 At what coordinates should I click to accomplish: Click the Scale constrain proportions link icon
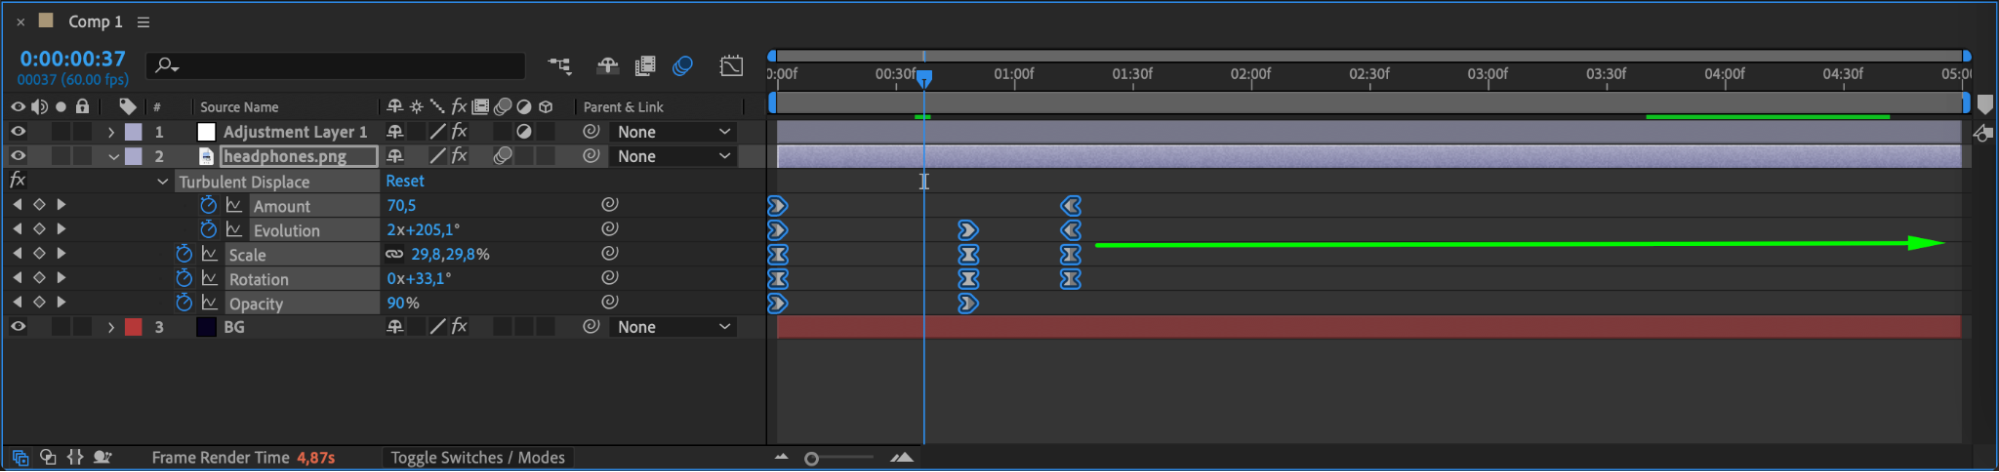click(x=395, y=254)
